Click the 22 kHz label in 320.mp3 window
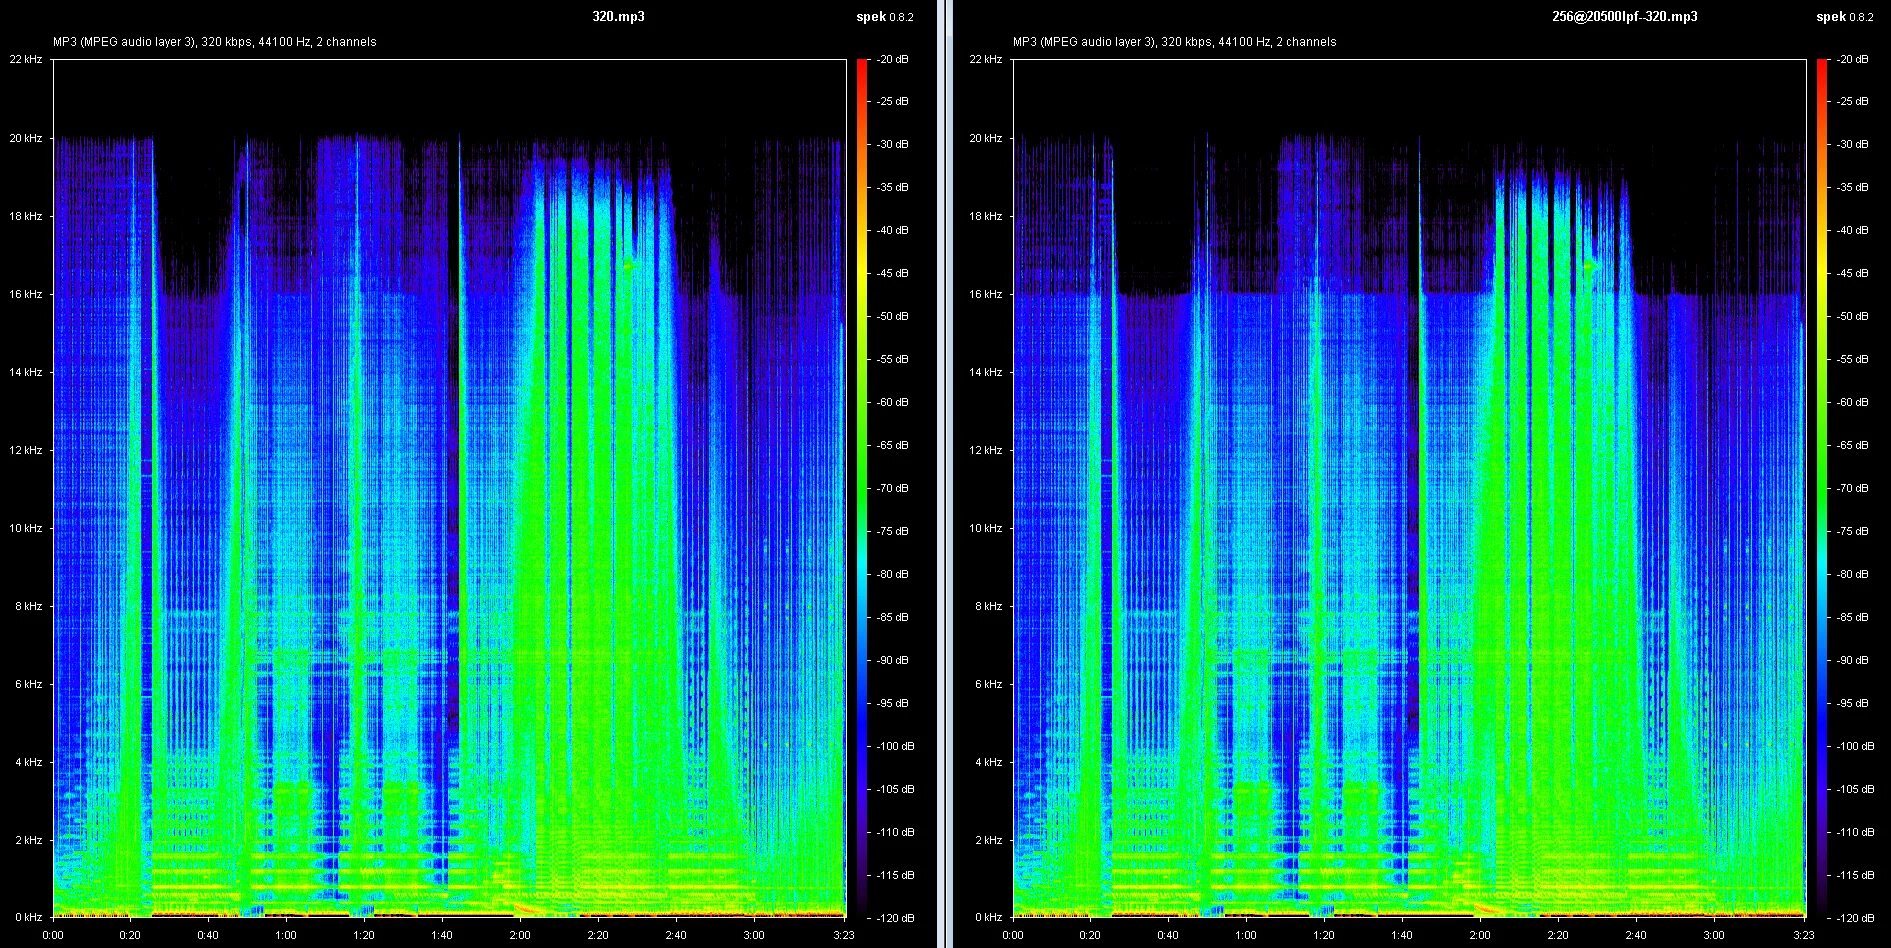The image size is (1891, 948). pyautogui.click(x=26, y=59)
